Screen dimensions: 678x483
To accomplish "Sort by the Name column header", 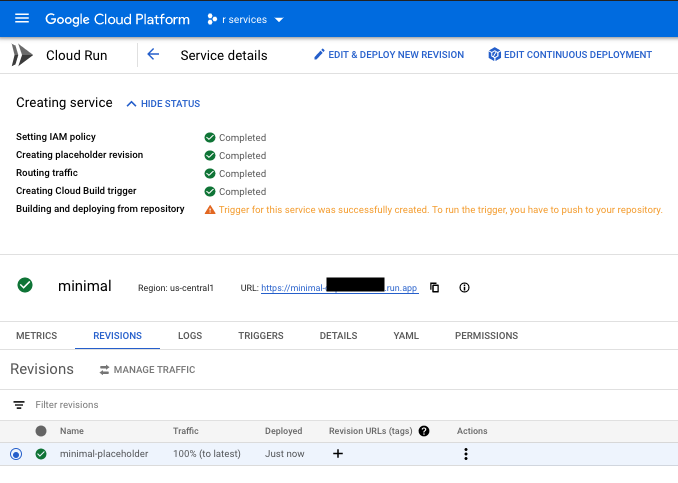I will coord(72,431).
